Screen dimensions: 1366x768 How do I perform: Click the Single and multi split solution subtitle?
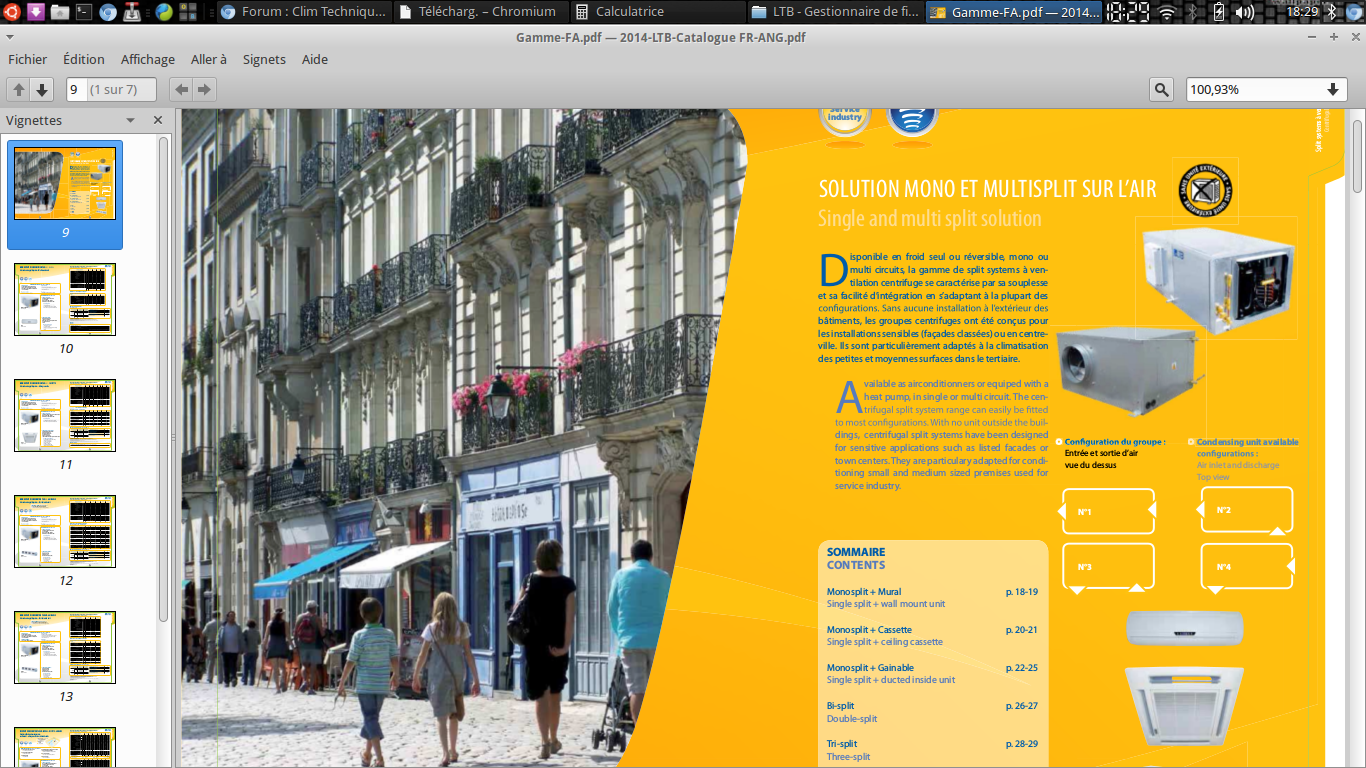(x=930, y=219)
